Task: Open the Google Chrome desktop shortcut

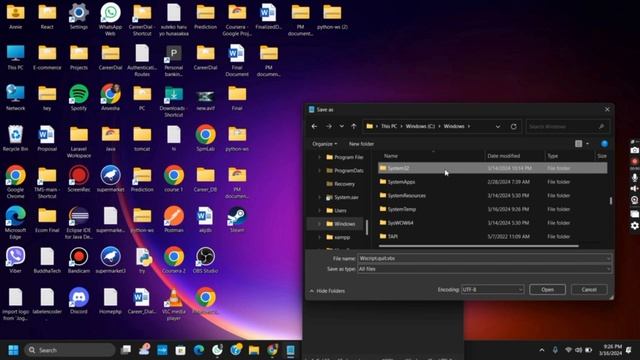Action: click(x=16, y=182)
